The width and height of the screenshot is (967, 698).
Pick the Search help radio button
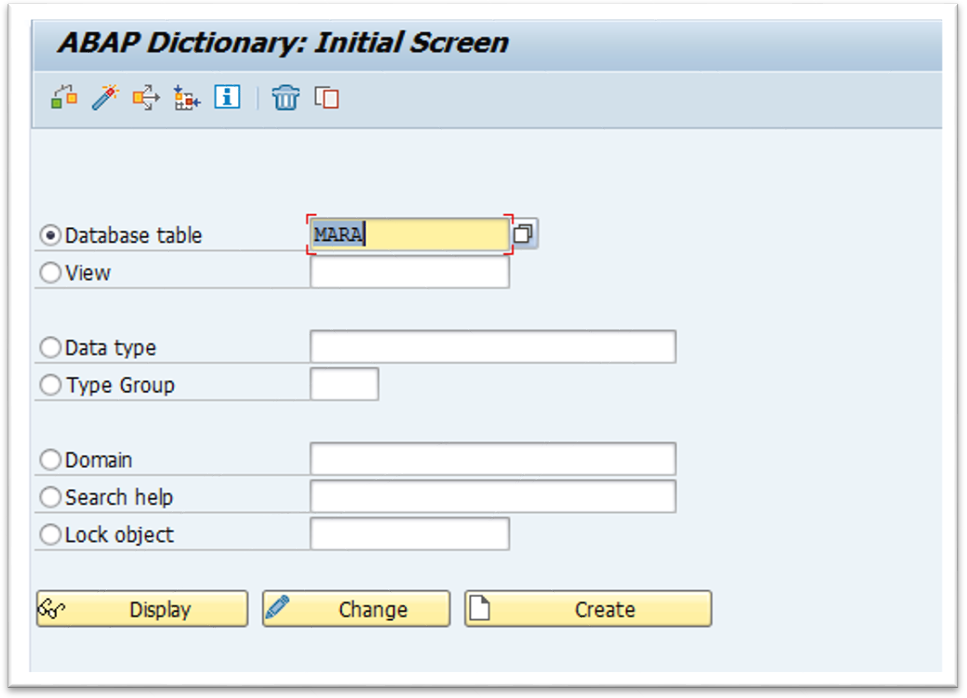pyautogui.click(x=50, y=497)
